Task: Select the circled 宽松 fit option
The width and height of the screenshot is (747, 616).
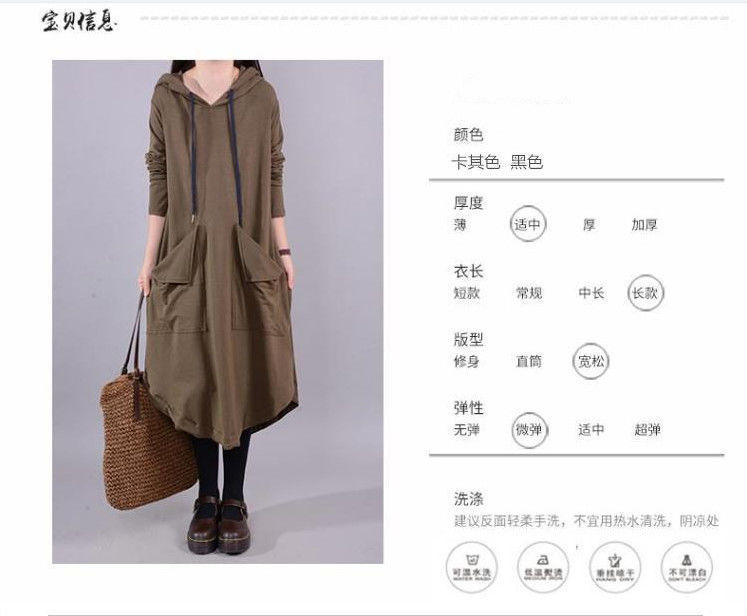Action: click(x=591, y=361)
